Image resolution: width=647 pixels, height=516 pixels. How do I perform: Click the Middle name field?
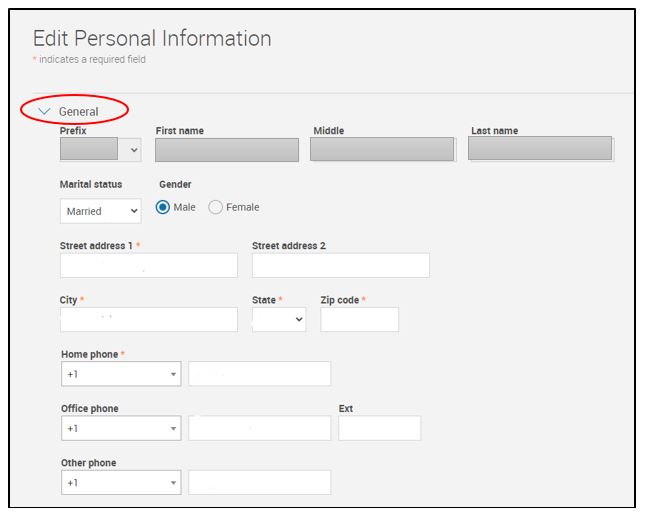pos(382,150)
